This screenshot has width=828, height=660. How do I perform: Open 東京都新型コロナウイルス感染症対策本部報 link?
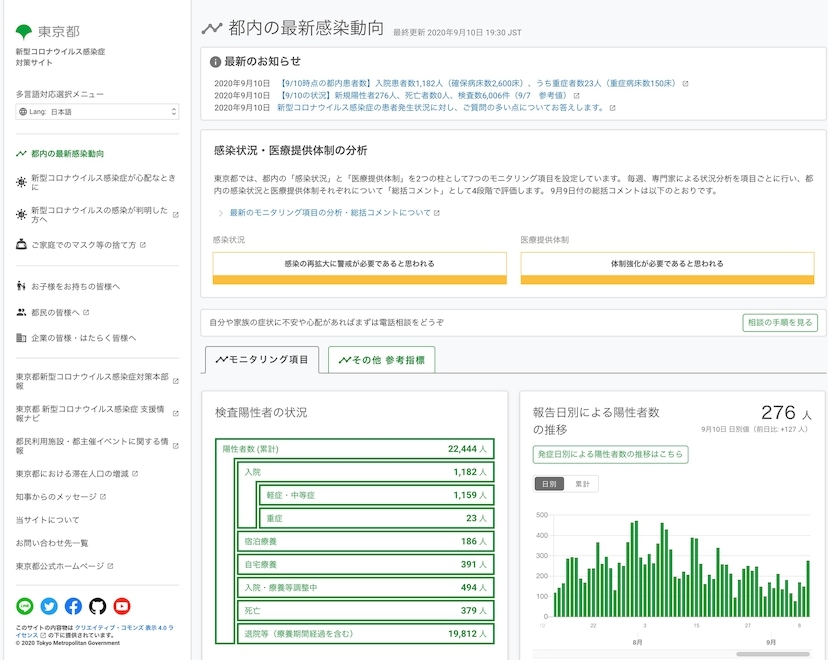pyautogui.click(x=97, y=381)
